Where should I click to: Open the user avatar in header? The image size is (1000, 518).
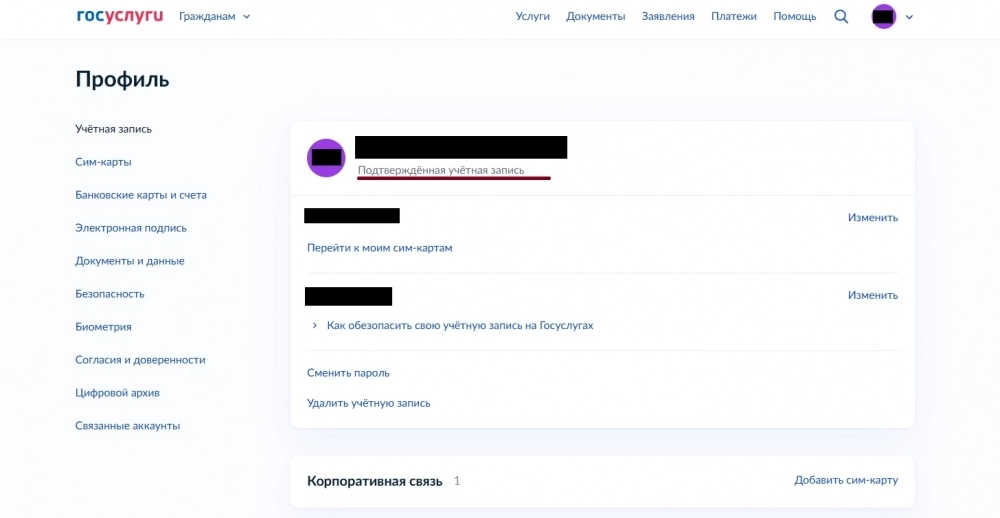point(884,17)
